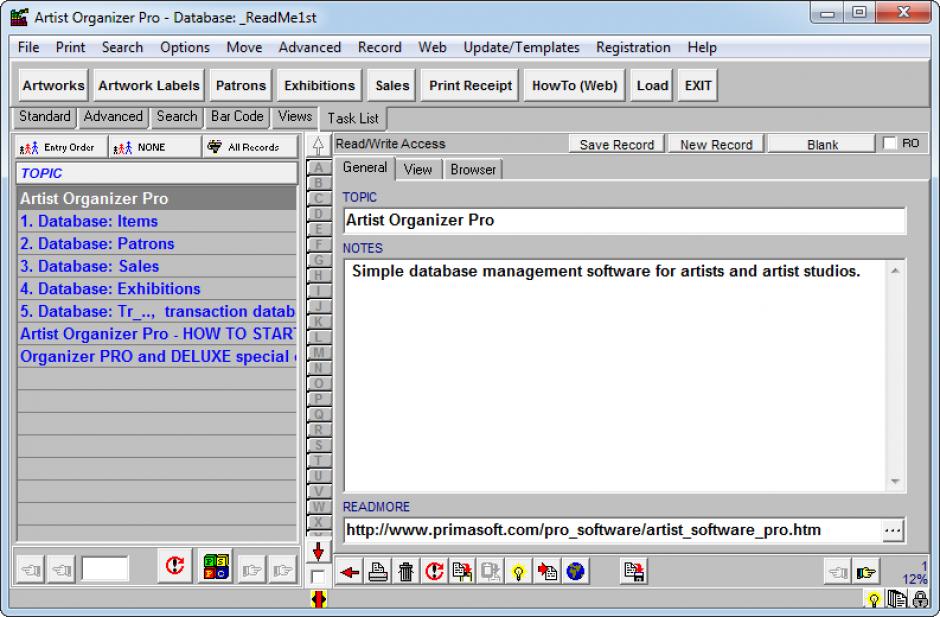
Task: Click the red down-arrow below the alphabet index
Action: (318, 551)
